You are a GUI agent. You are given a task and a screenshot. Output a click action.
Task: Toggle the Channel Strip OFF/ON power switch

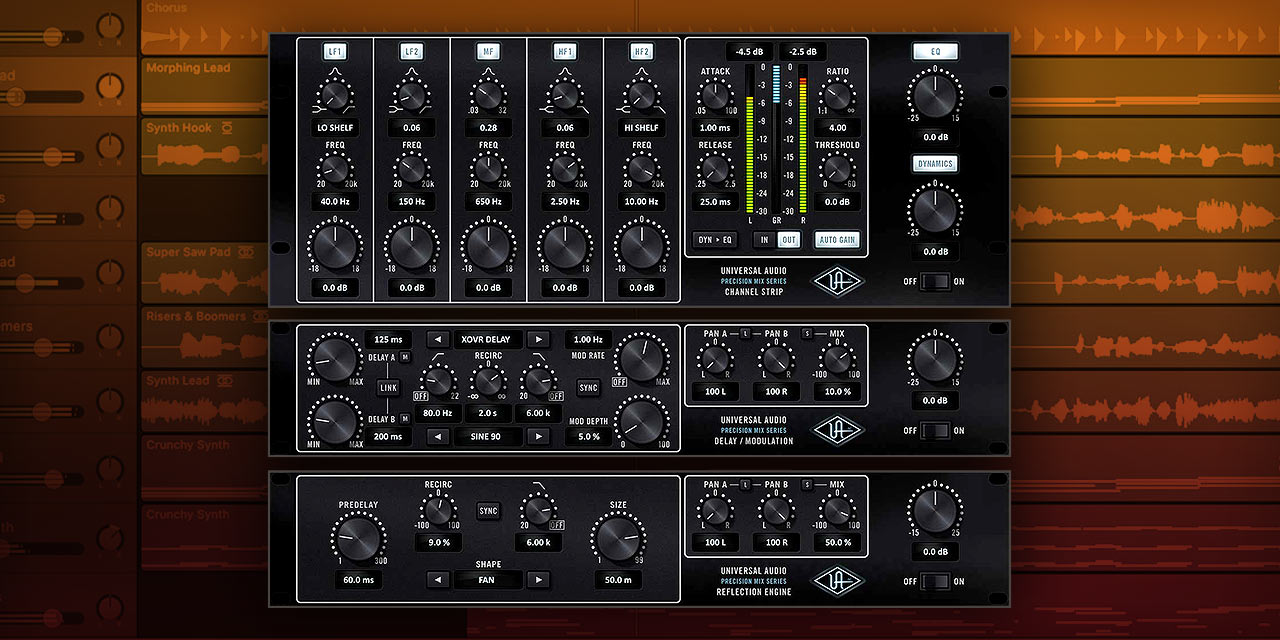coord(935,282)
